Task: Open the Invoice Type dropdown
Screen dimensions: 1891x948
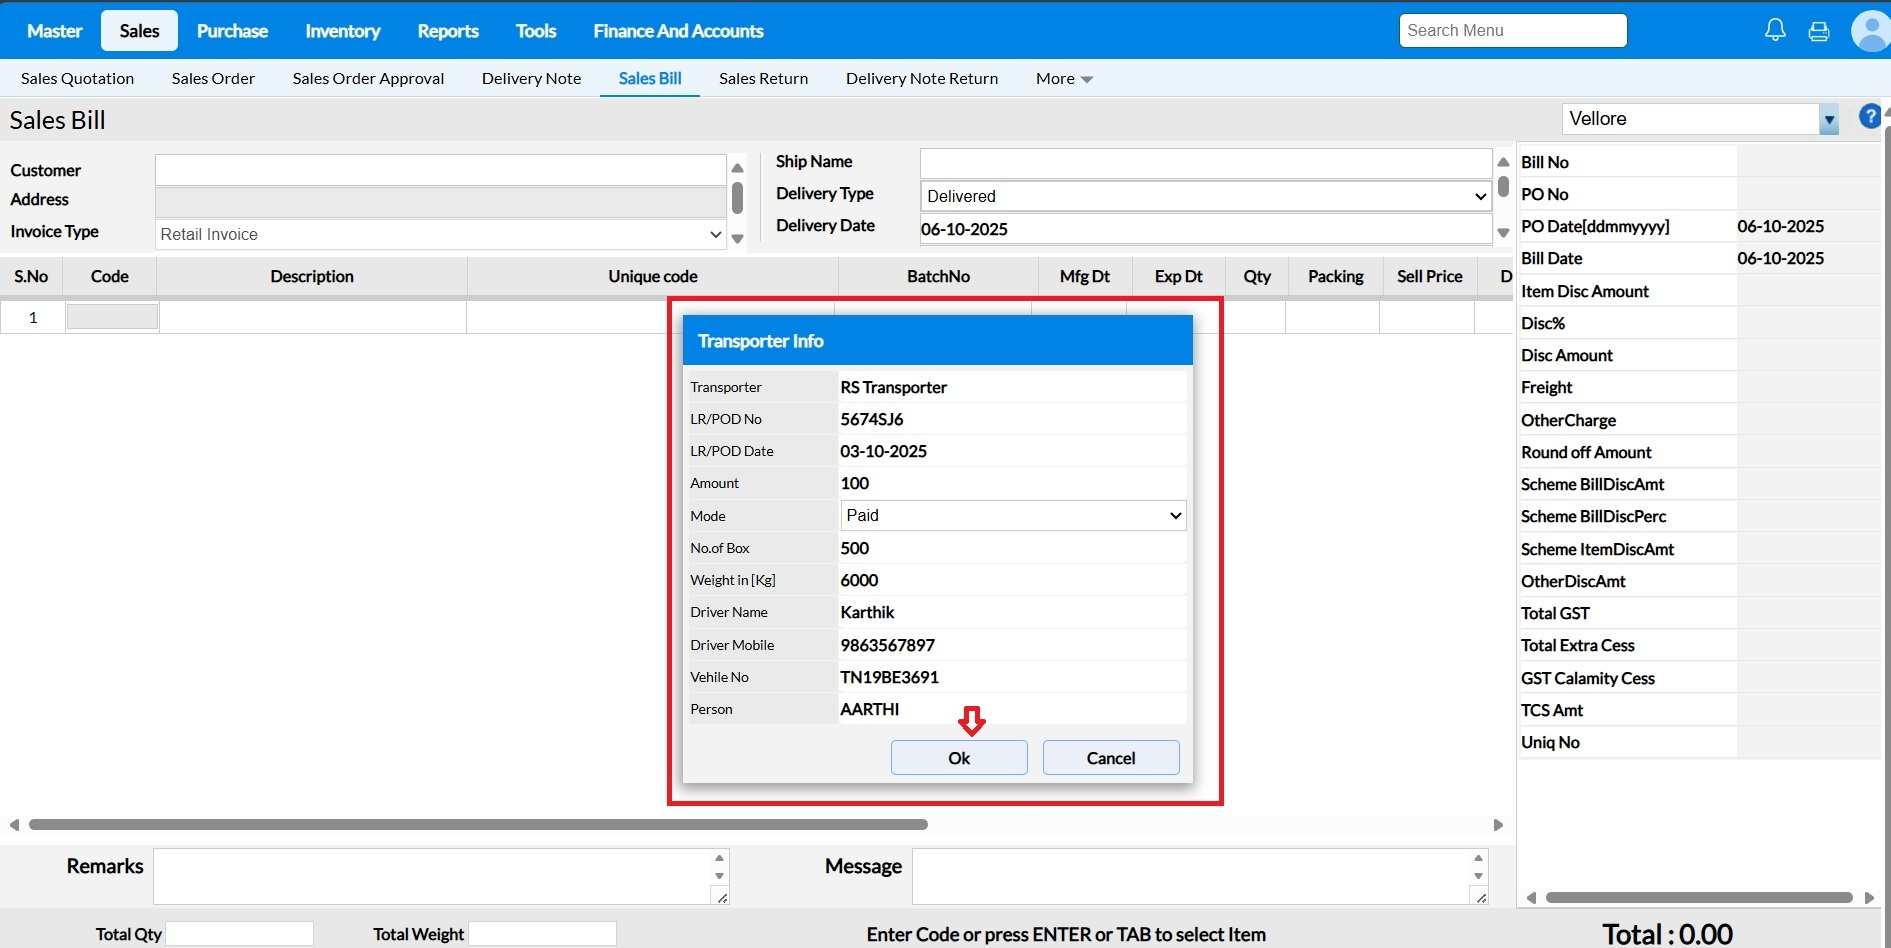Action: (440, 234)
